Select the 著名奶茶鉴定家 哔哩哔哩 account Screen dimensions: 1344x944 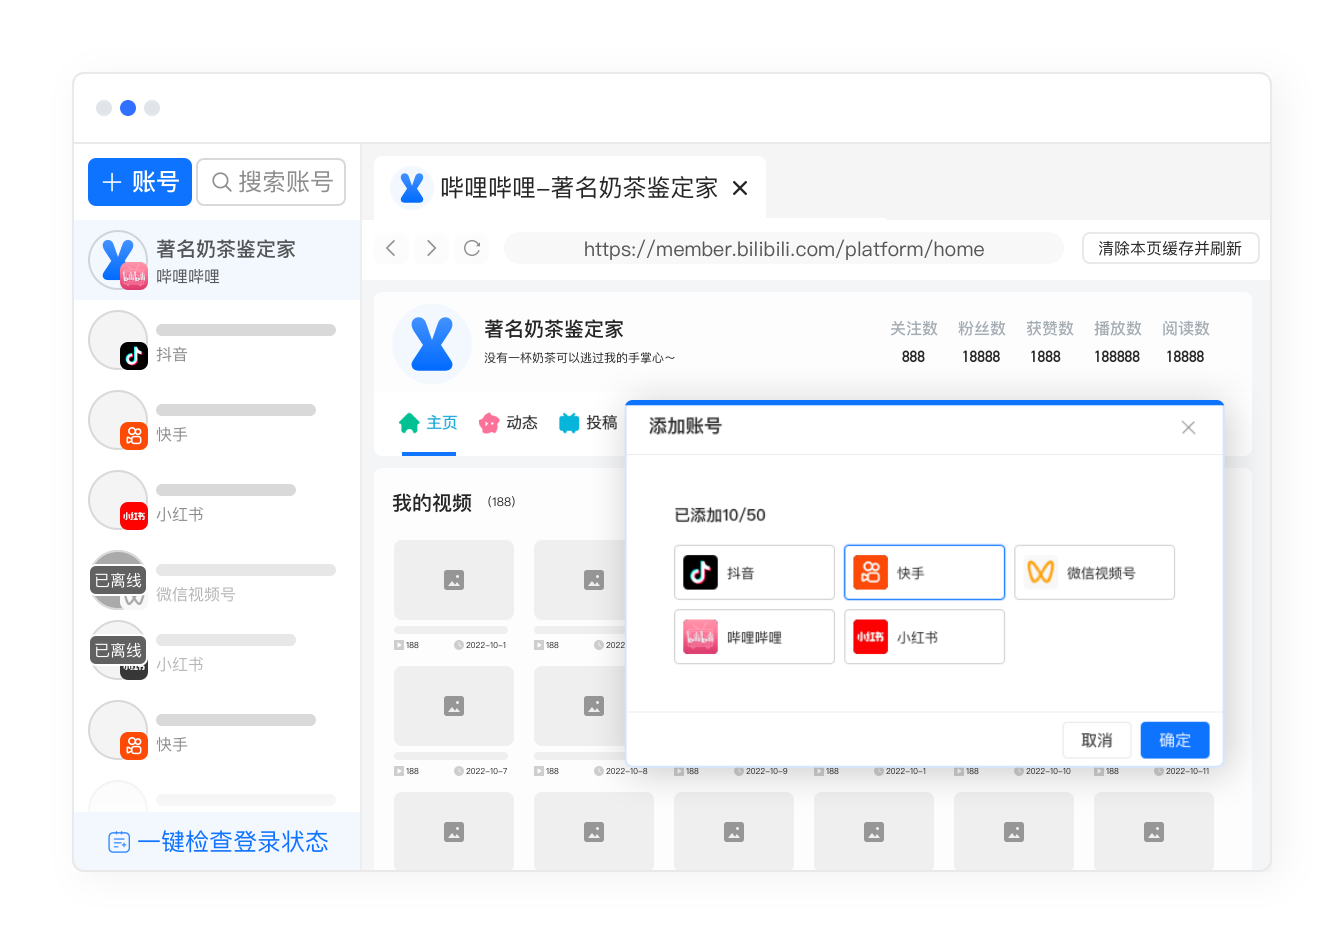pyautogui.click(x=217, y=260)
